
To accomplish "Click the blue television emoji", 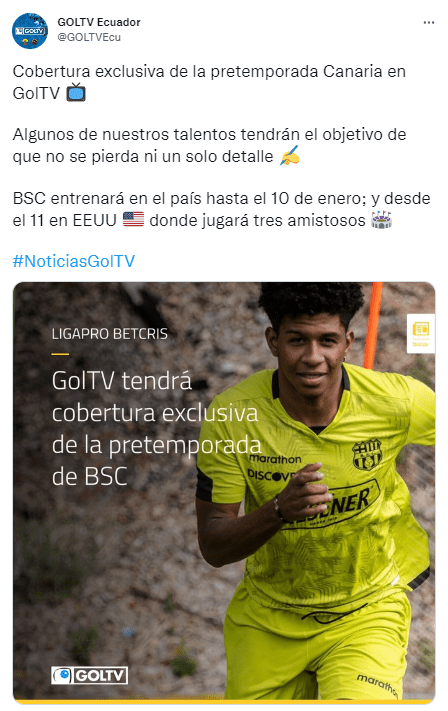I will click(76, 93).
